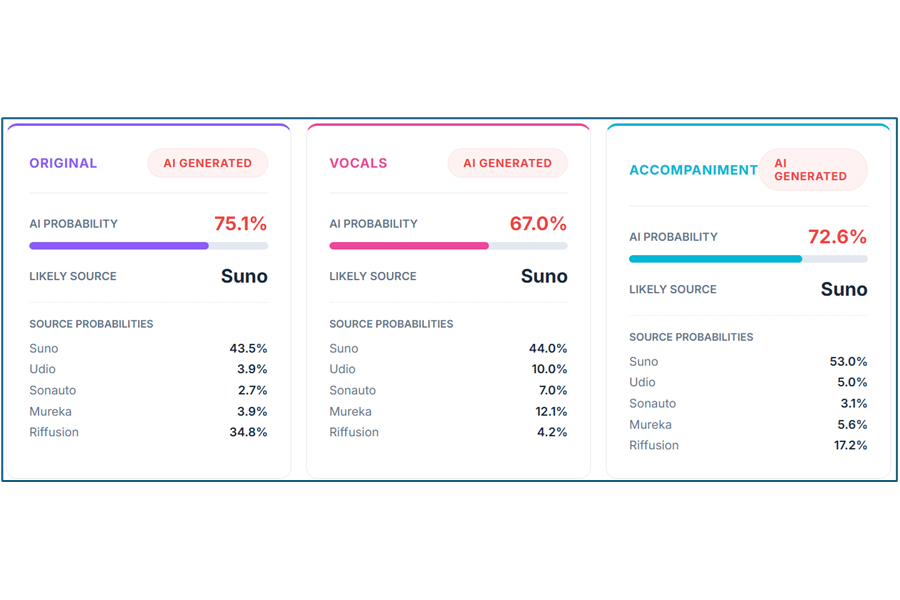Image resolution: width=900 pixels, height=600 pixels.
Task: Click the pink Vocals AI probability bar
Action: [448, 245]
